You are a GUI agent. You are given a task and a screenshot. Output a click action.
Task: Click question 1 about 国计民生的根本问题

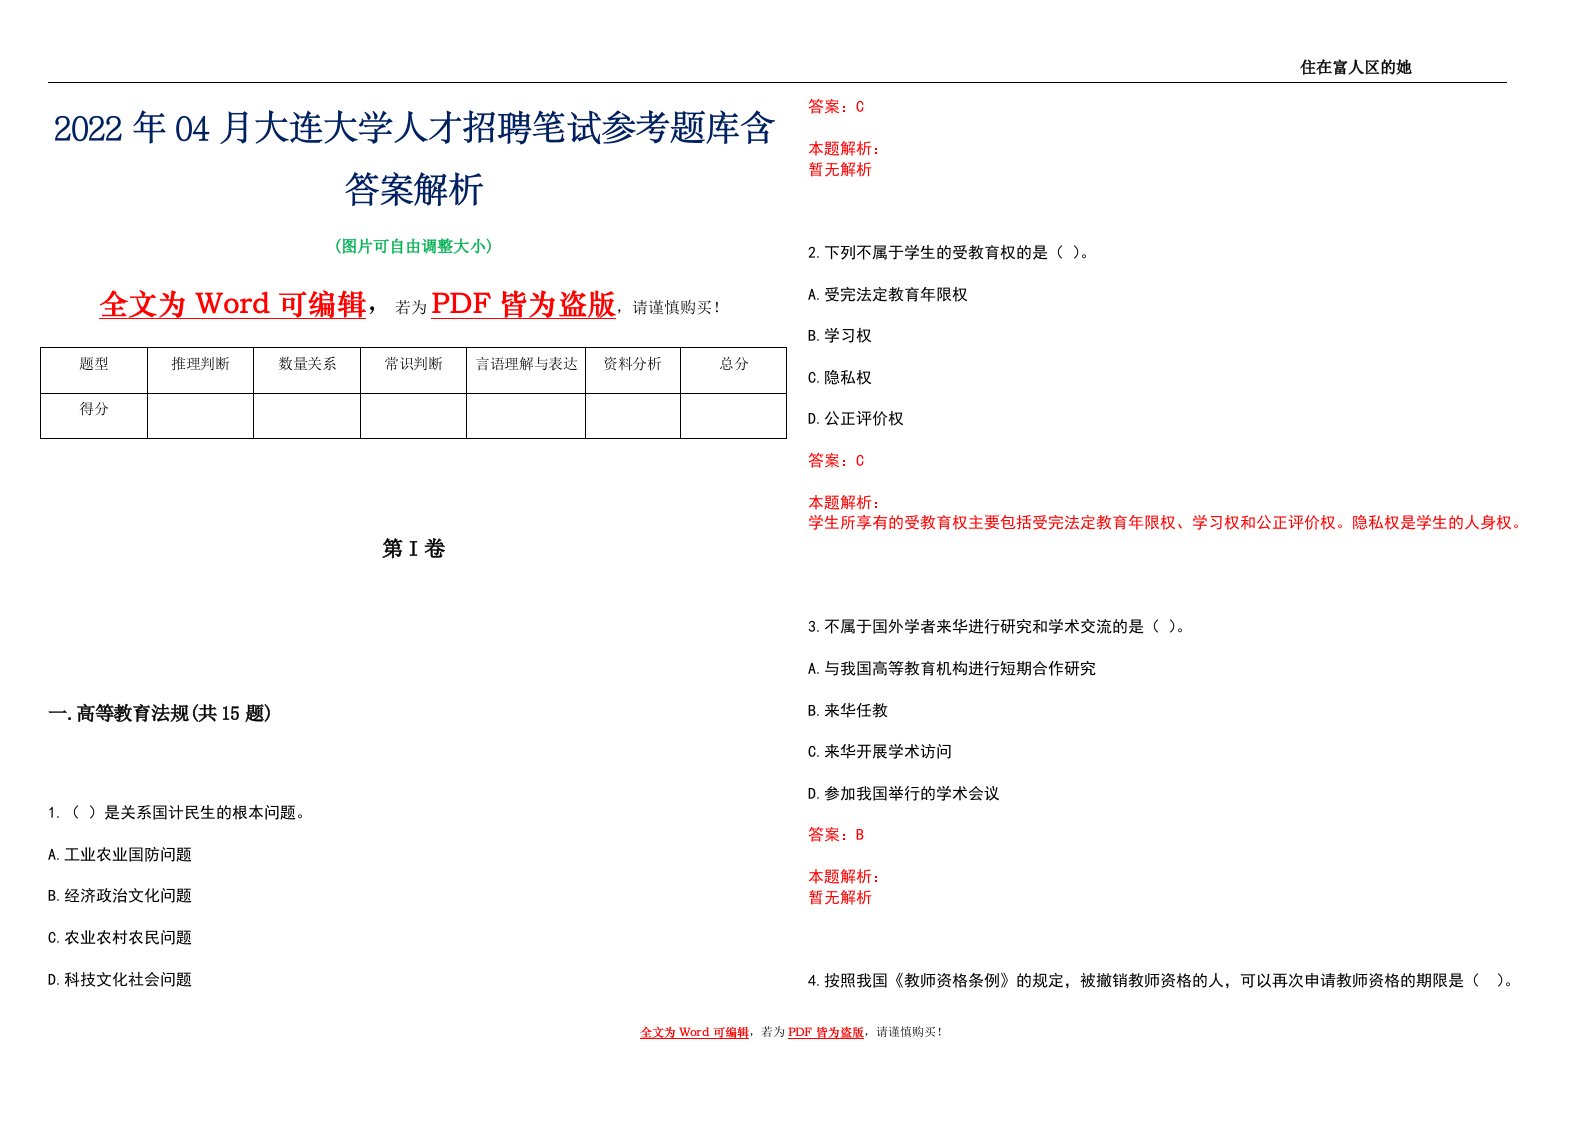point(177,813)
